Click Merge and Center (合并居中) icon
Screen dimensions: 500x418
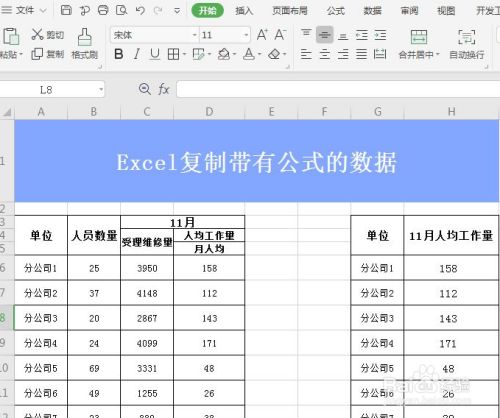tap(419, 37)
